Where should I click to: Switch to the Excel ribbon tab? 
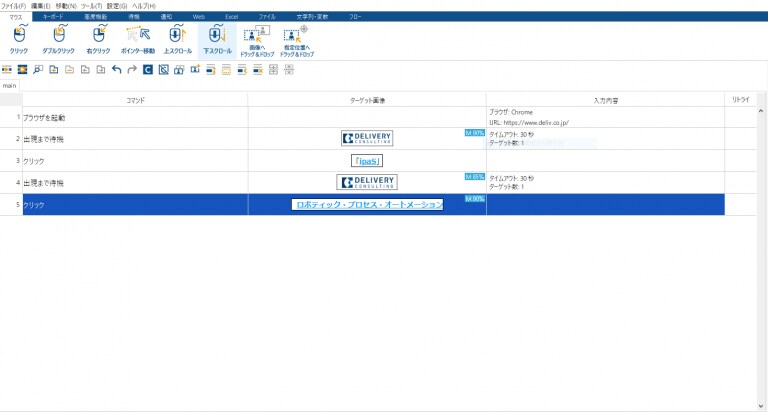pos(232,17)
